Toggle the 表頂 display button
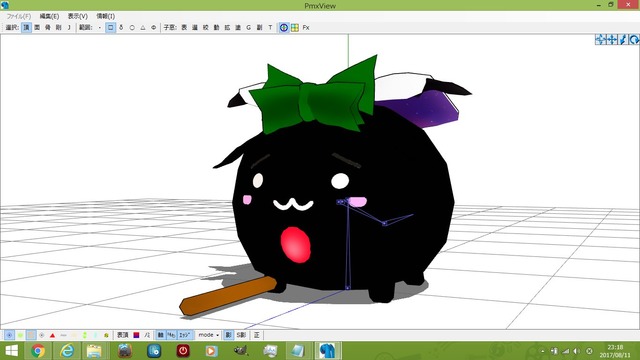This screenshot has height=360, width=640. click(x=122, y=335)
